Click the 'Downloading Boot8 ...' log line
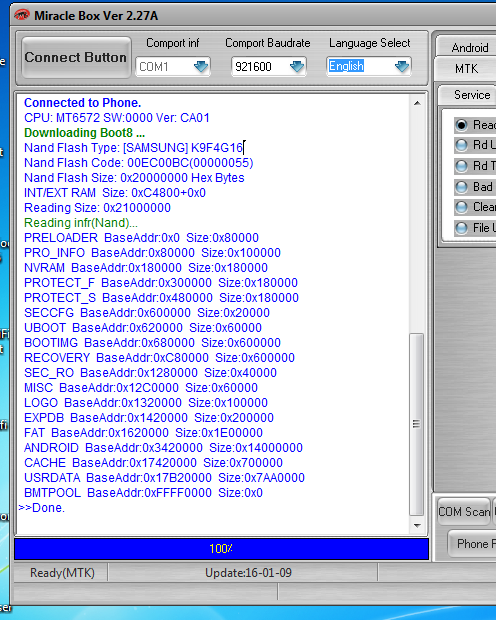The image size is (496, 620). [84, 133]
